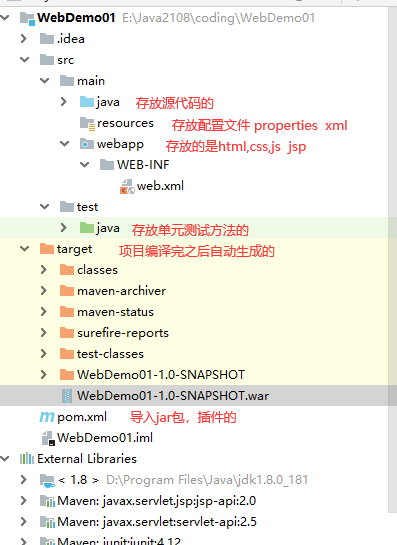The width and height of the screenshot is (397, 545).
Task: Click the maven-archiver folder icon
Action: pos(67,291)
